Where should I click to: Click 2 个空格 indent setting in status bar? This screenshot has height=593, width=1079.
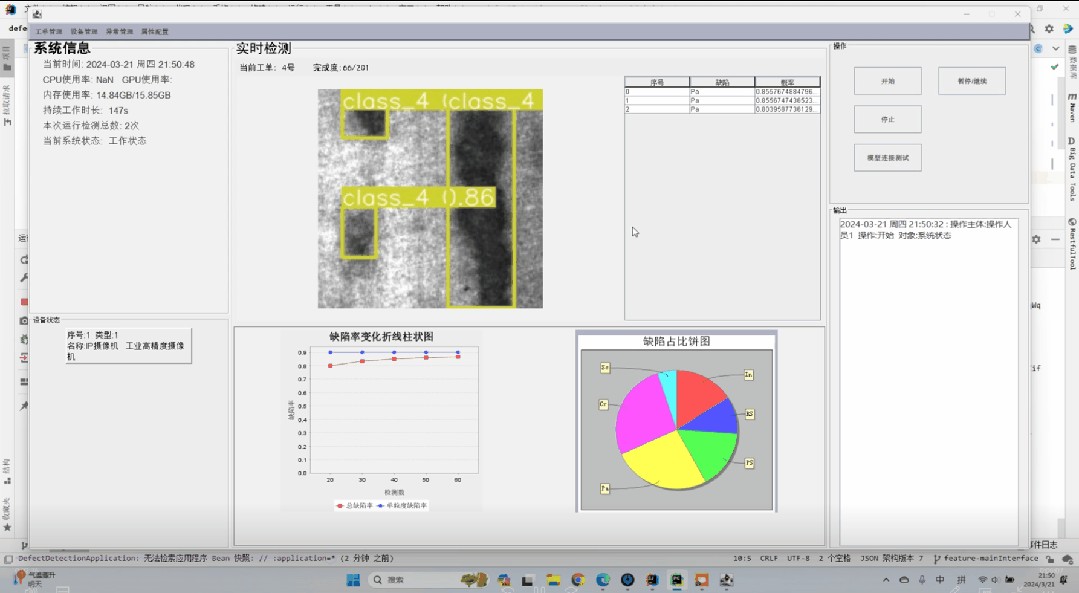[835, 559]
